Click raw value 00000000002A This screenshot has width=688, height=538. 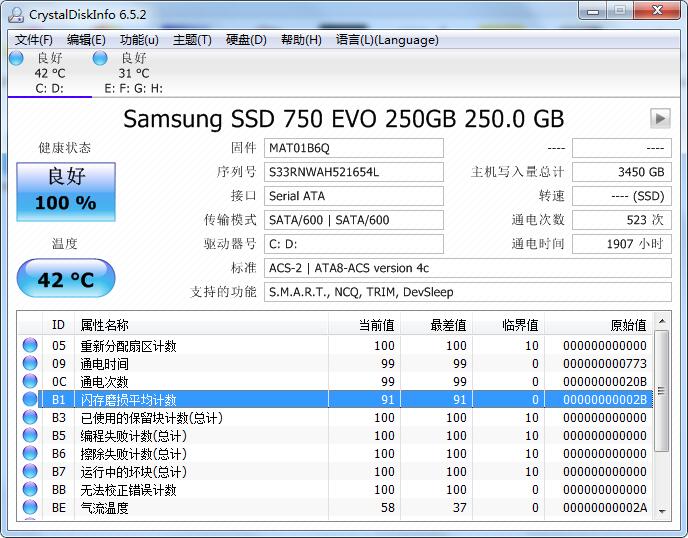(x=605, y=507)
